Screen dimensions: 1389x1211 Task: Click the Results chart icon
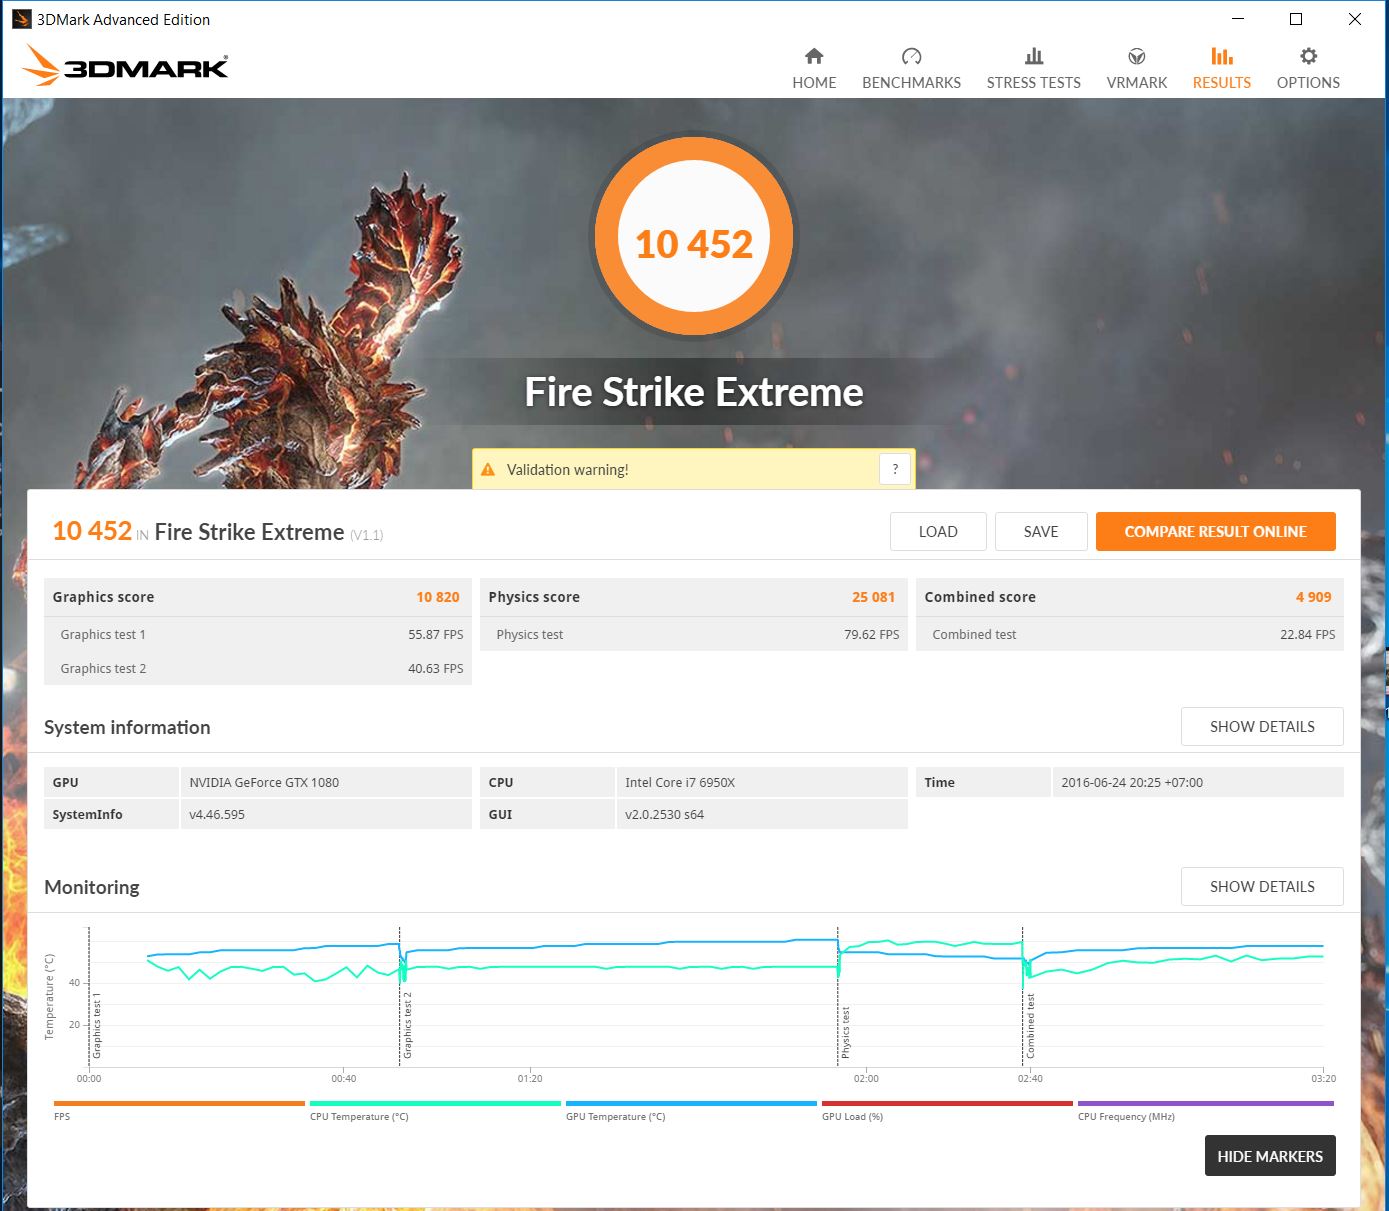coord(1221,56)
